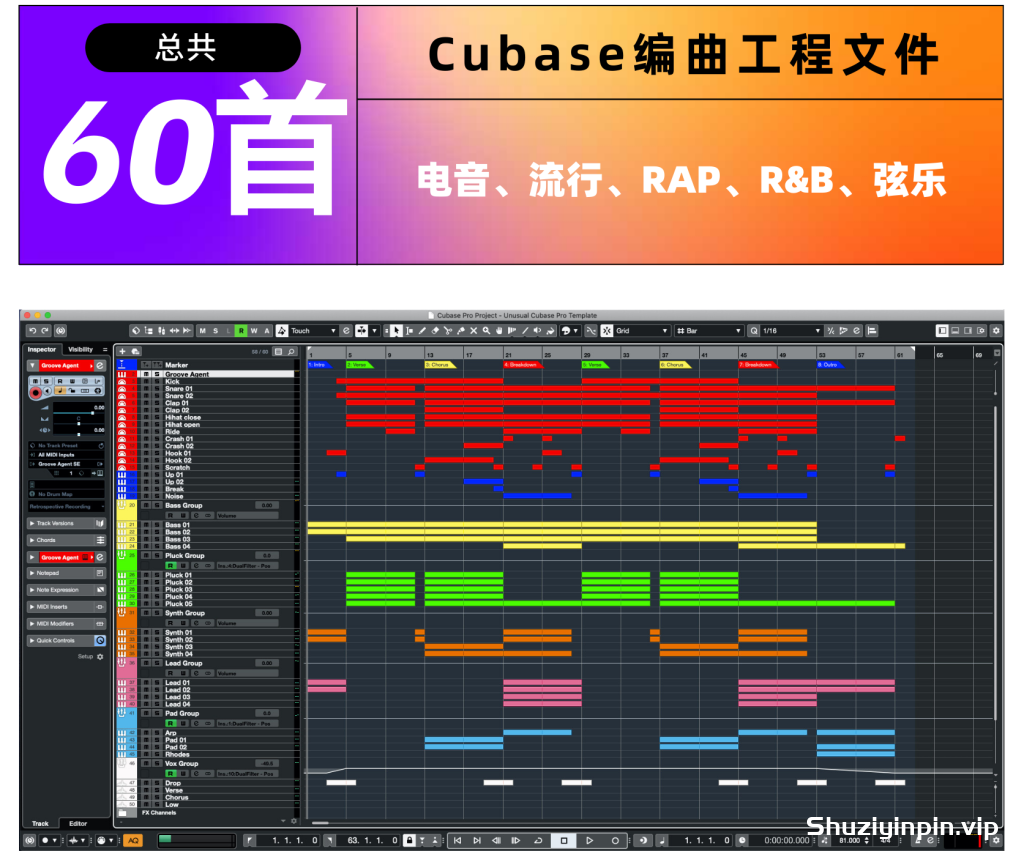Select the Line tool

(525, 331)
